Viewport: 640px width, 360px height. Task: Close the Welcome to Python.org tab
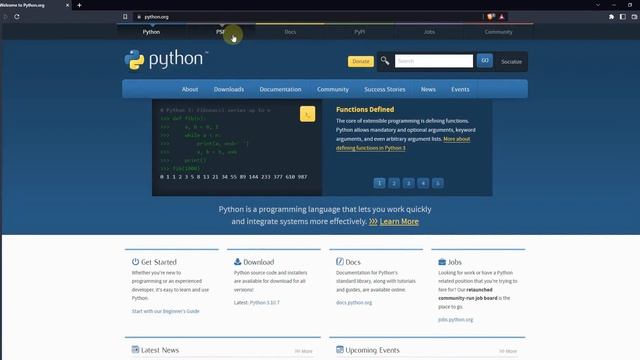point(67,5)
